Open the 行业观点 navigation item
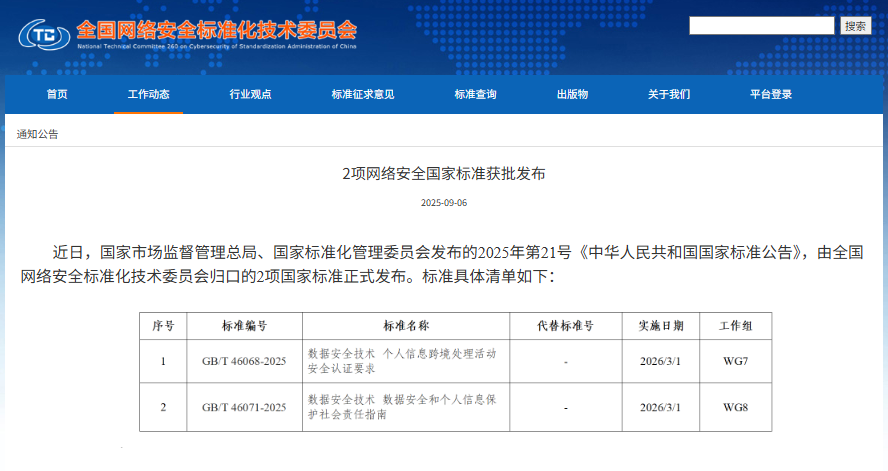 (x=250, y=95)
